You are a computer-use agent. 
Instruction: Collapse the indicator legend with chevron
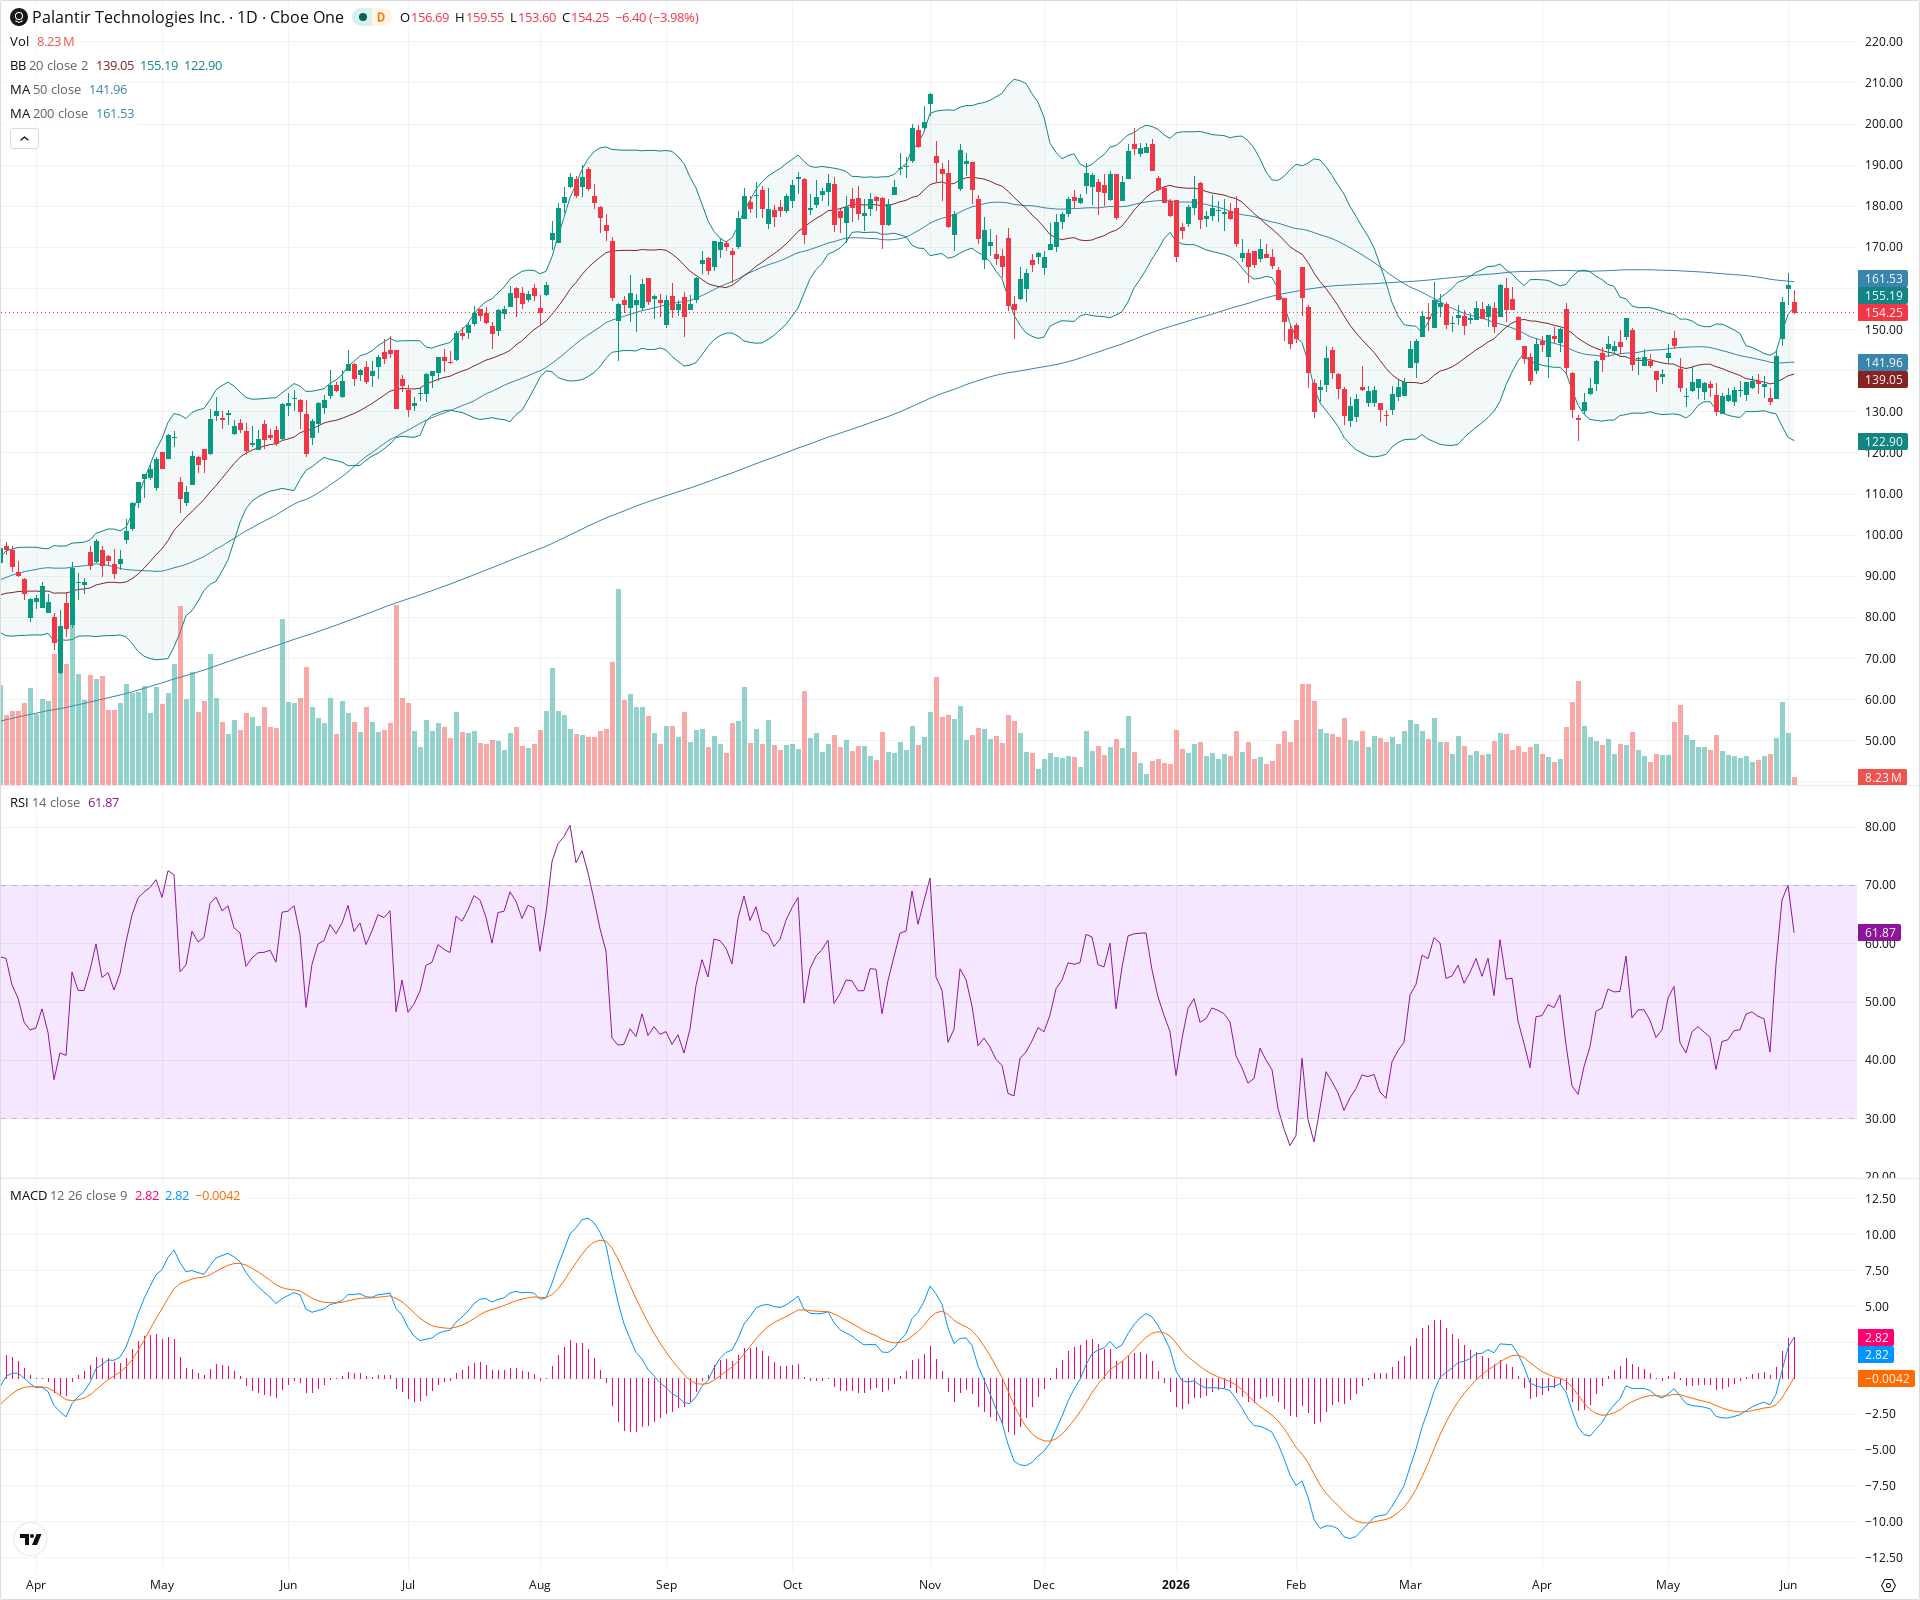(24, 139)
